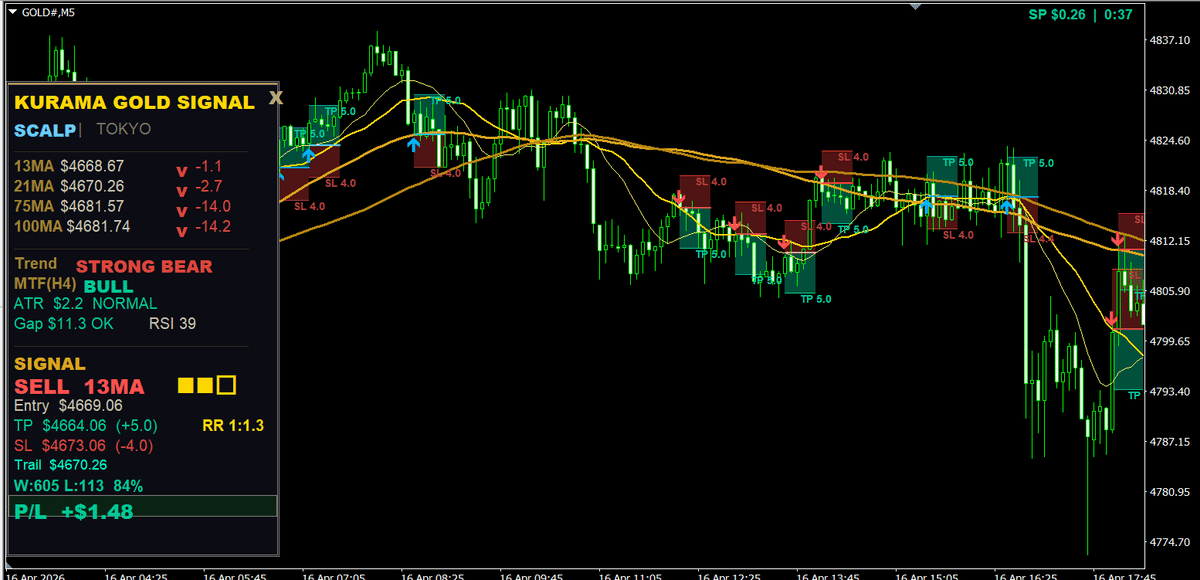The width and height of the screenshot is (1200, 580).
Task: Select the TOKYO session label
Action: tap(124, 129)
